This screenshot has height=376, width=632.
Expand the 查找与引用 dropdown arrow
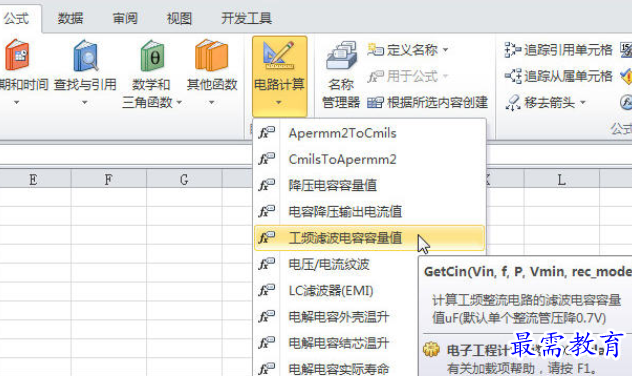85,103
